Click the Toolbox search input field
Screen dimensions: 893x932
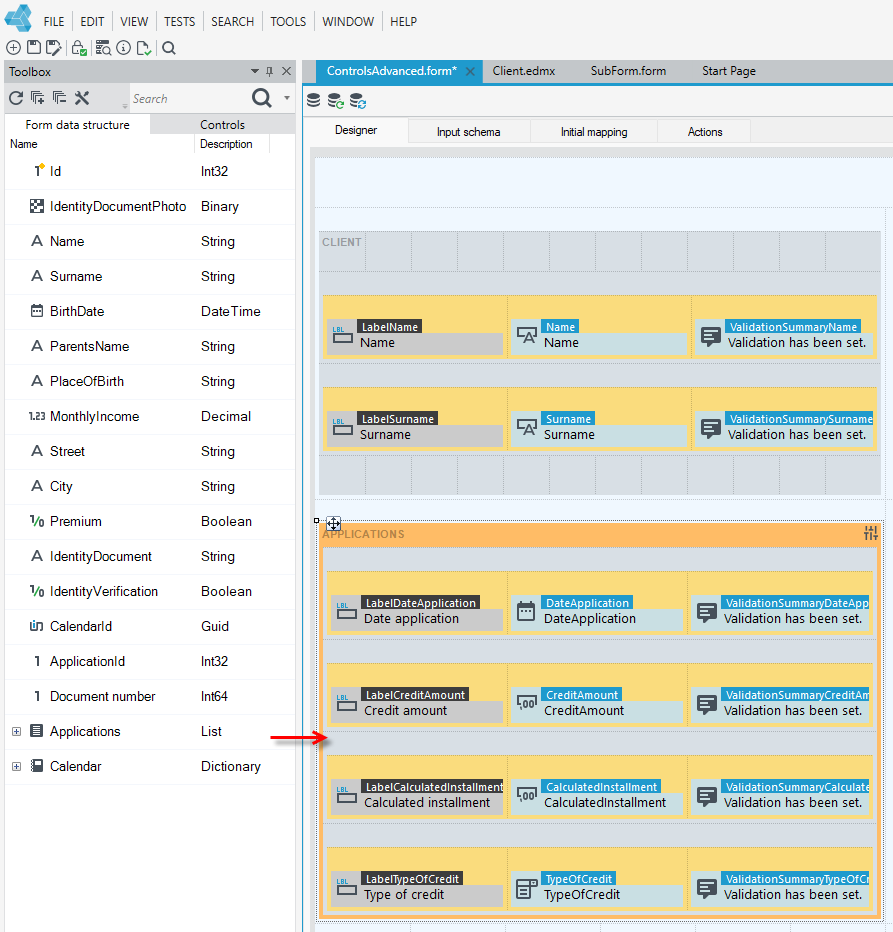coord(188,99)
